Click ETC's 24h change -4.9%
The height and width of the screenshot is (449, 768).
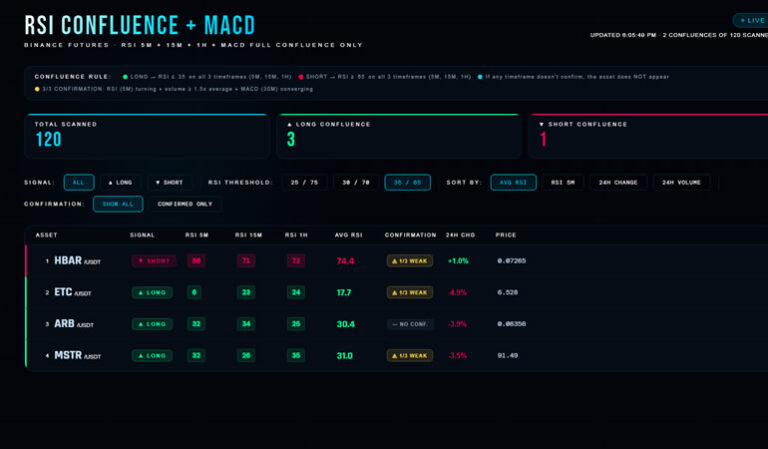tap(457, 292)
